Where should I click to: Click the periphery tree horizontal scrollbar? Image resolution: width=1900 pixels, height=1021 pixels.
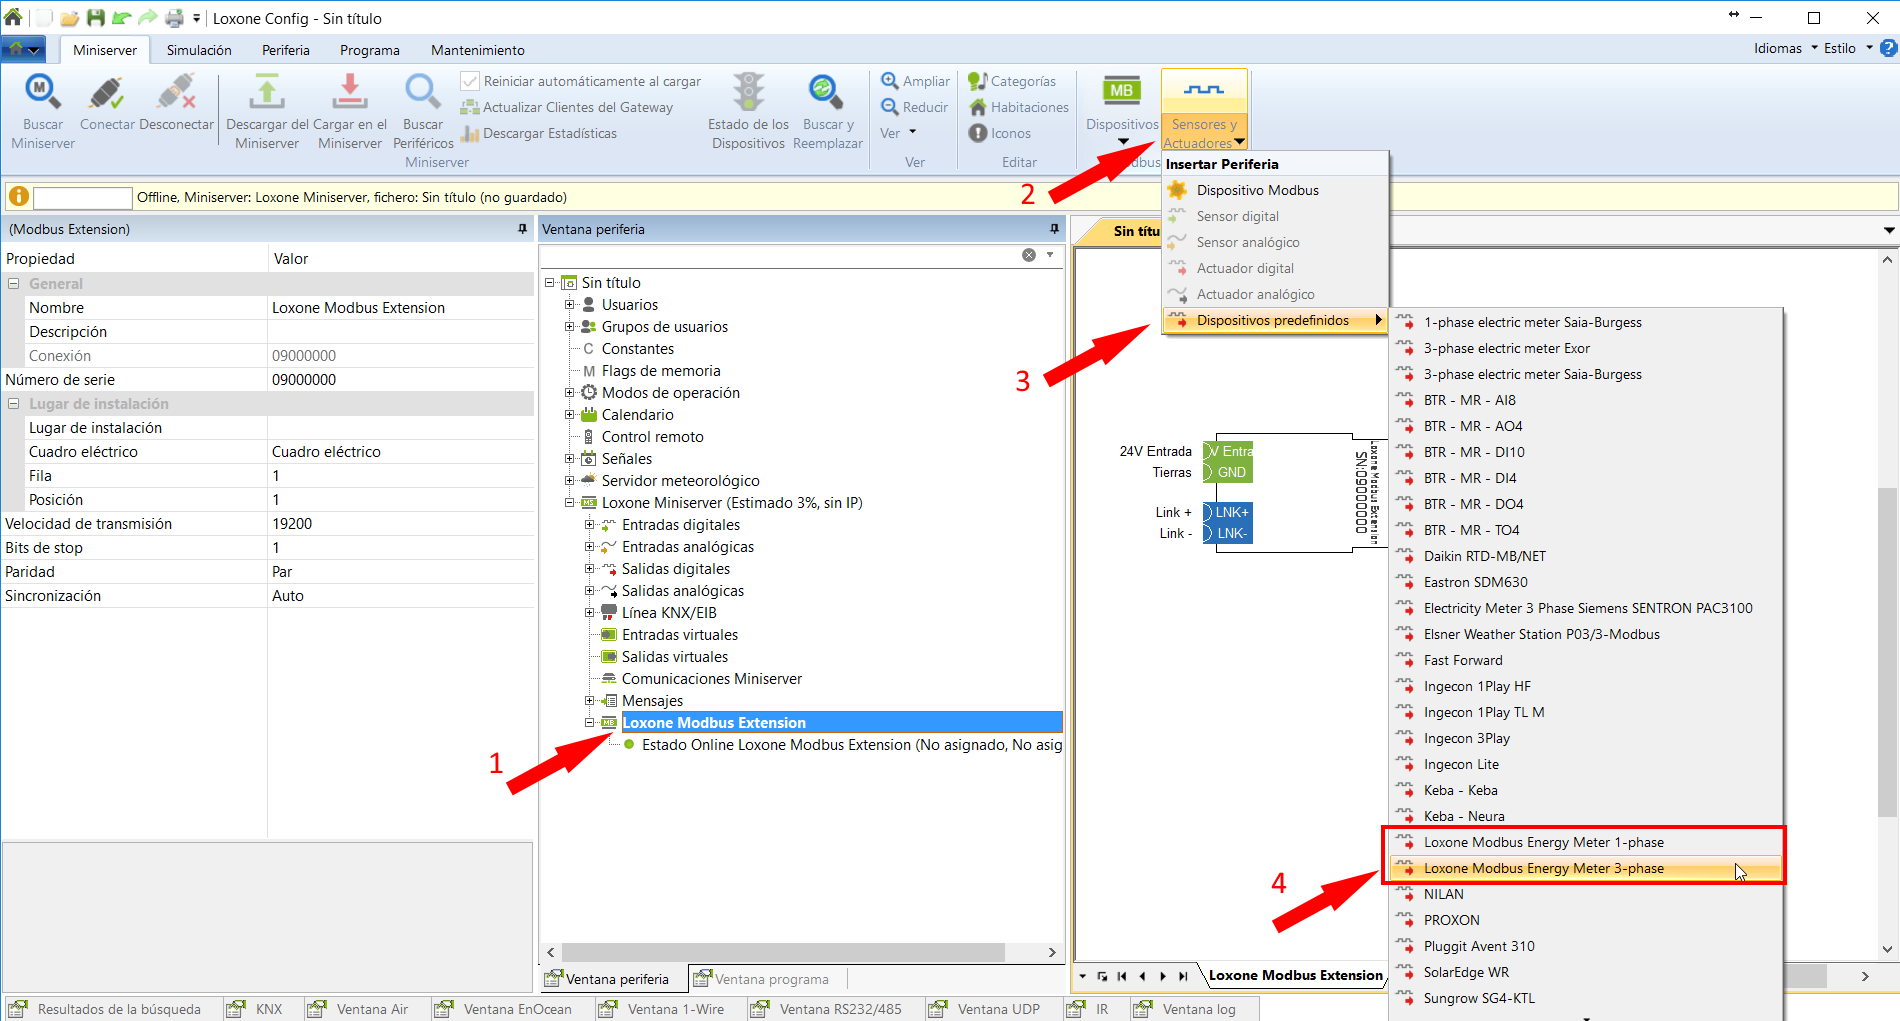click(x=782, y=952)
